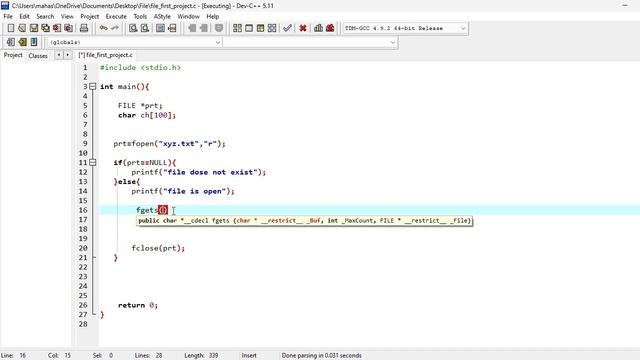Click the Length: 339 status bar entry
The height and width of the screenshot is (360, 640).
point(201,356)
